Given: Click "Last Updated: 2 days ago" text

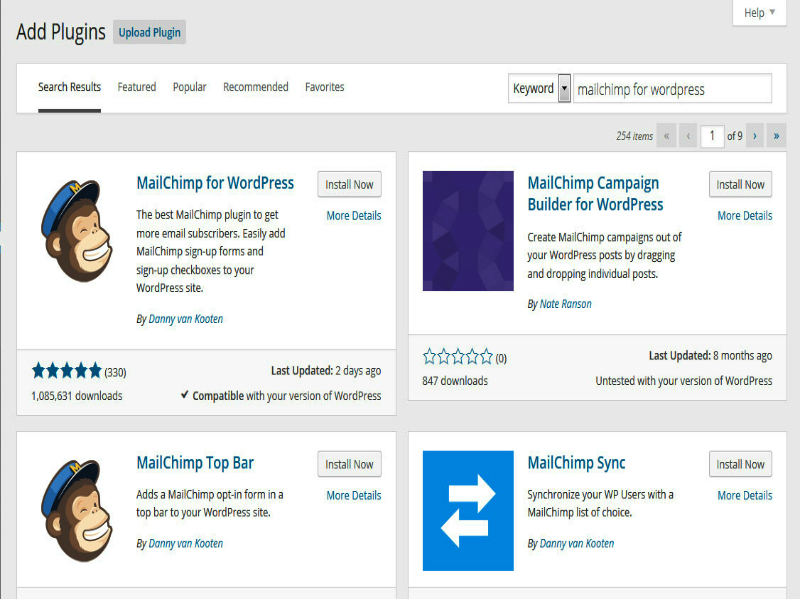Looking at the screenshot, I should (326, 371).
